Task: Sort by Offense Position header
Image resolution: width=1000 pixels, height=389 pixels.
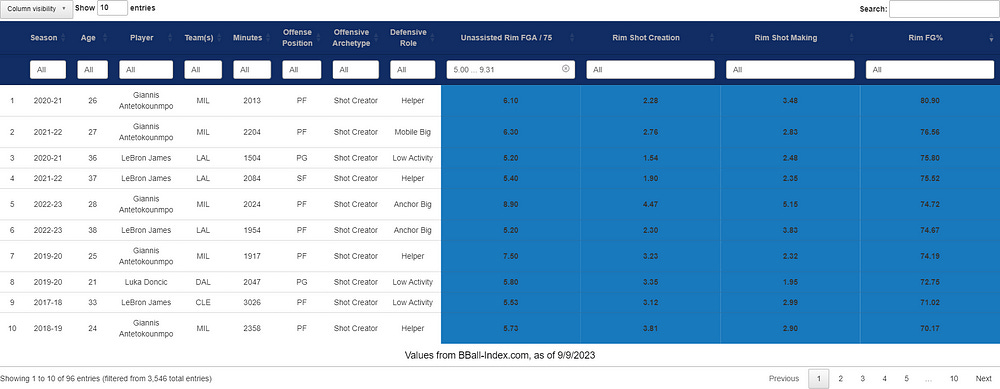Action: tap(298, 38)
